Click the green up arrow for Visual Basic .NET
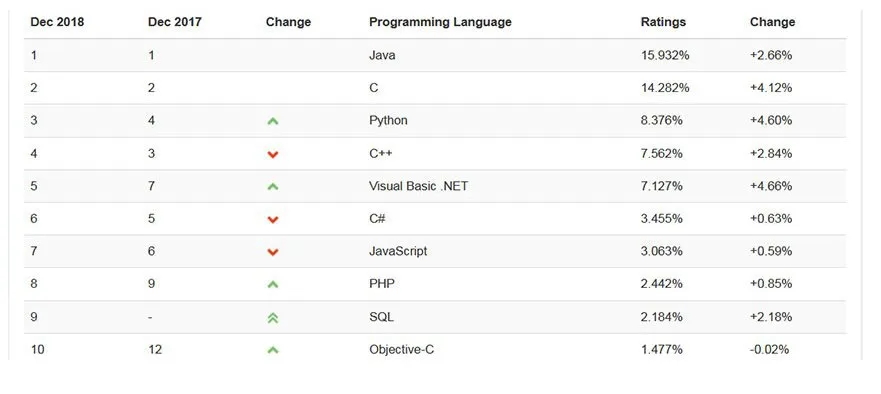881x394 pixels. 273,187
